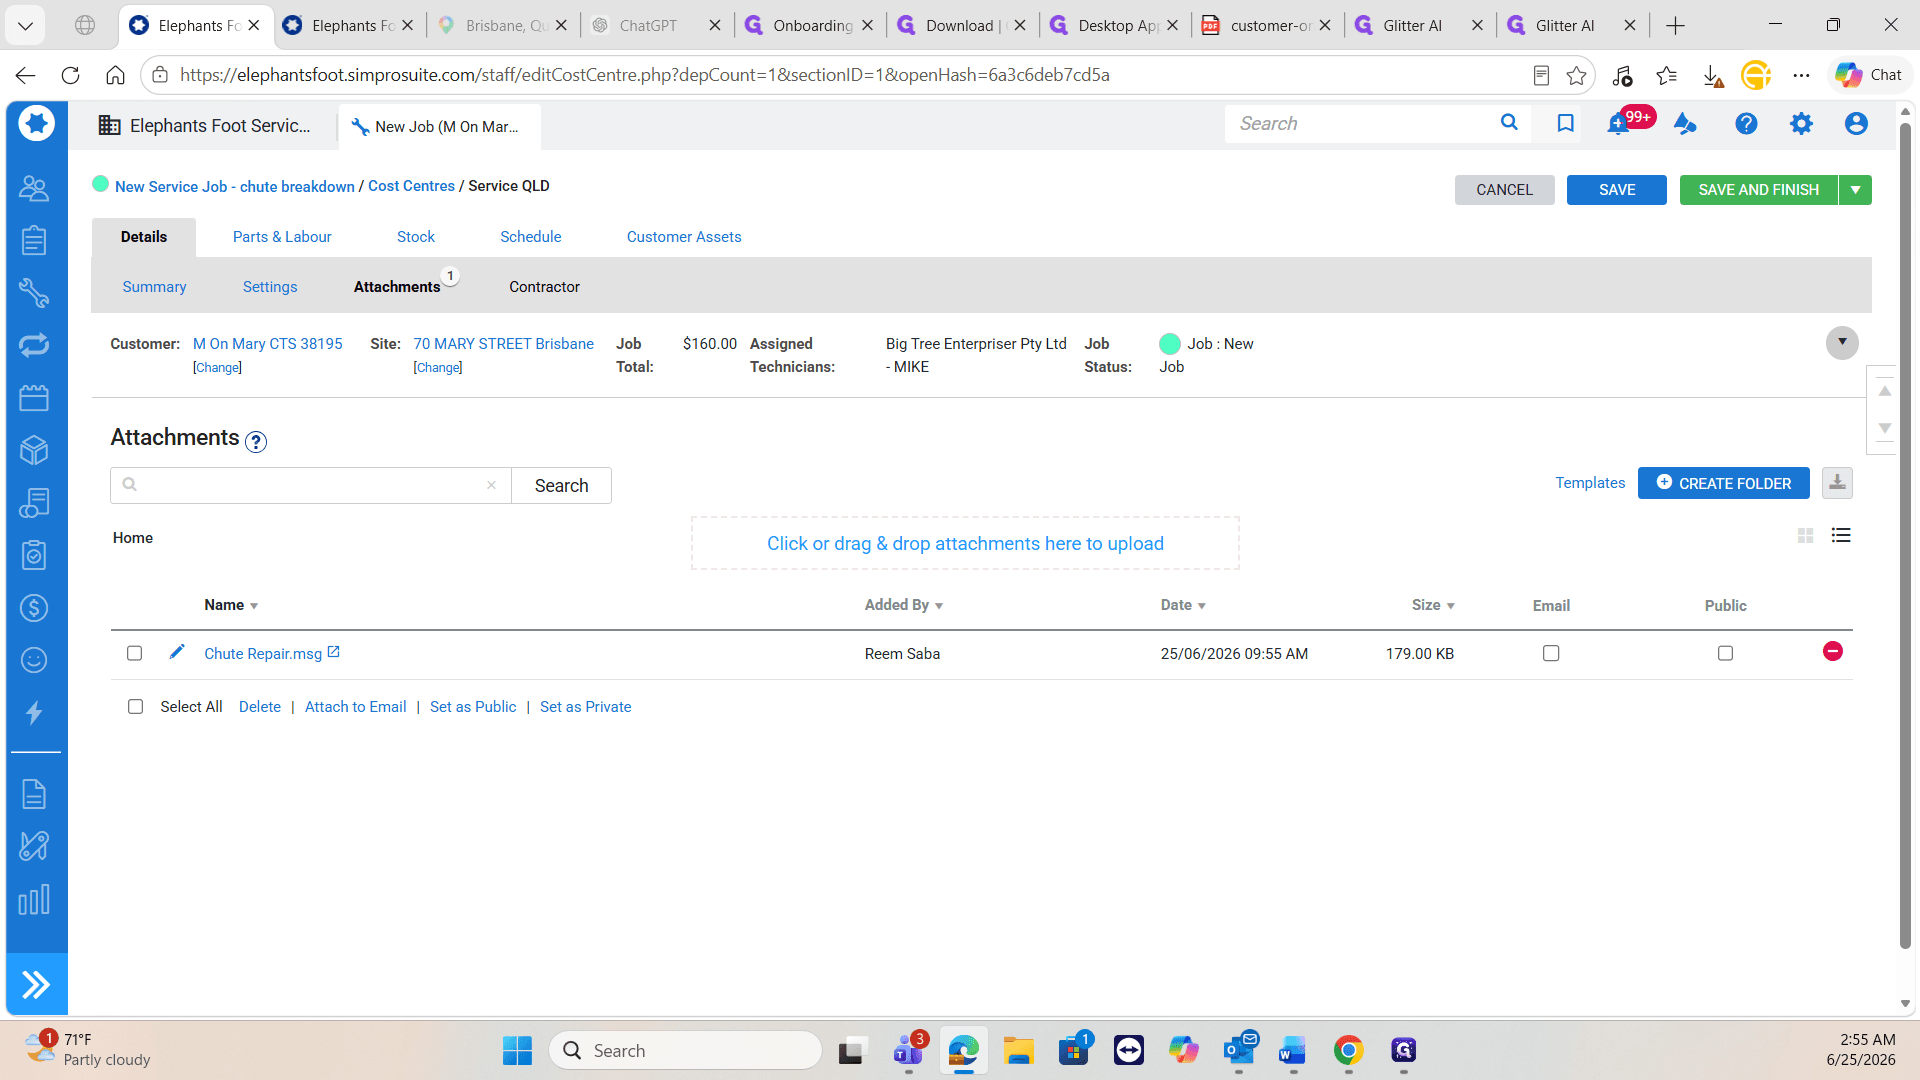Open the user profile icon
The height and width of the screenshot is (1080, 1920).
click(1856, 123)
